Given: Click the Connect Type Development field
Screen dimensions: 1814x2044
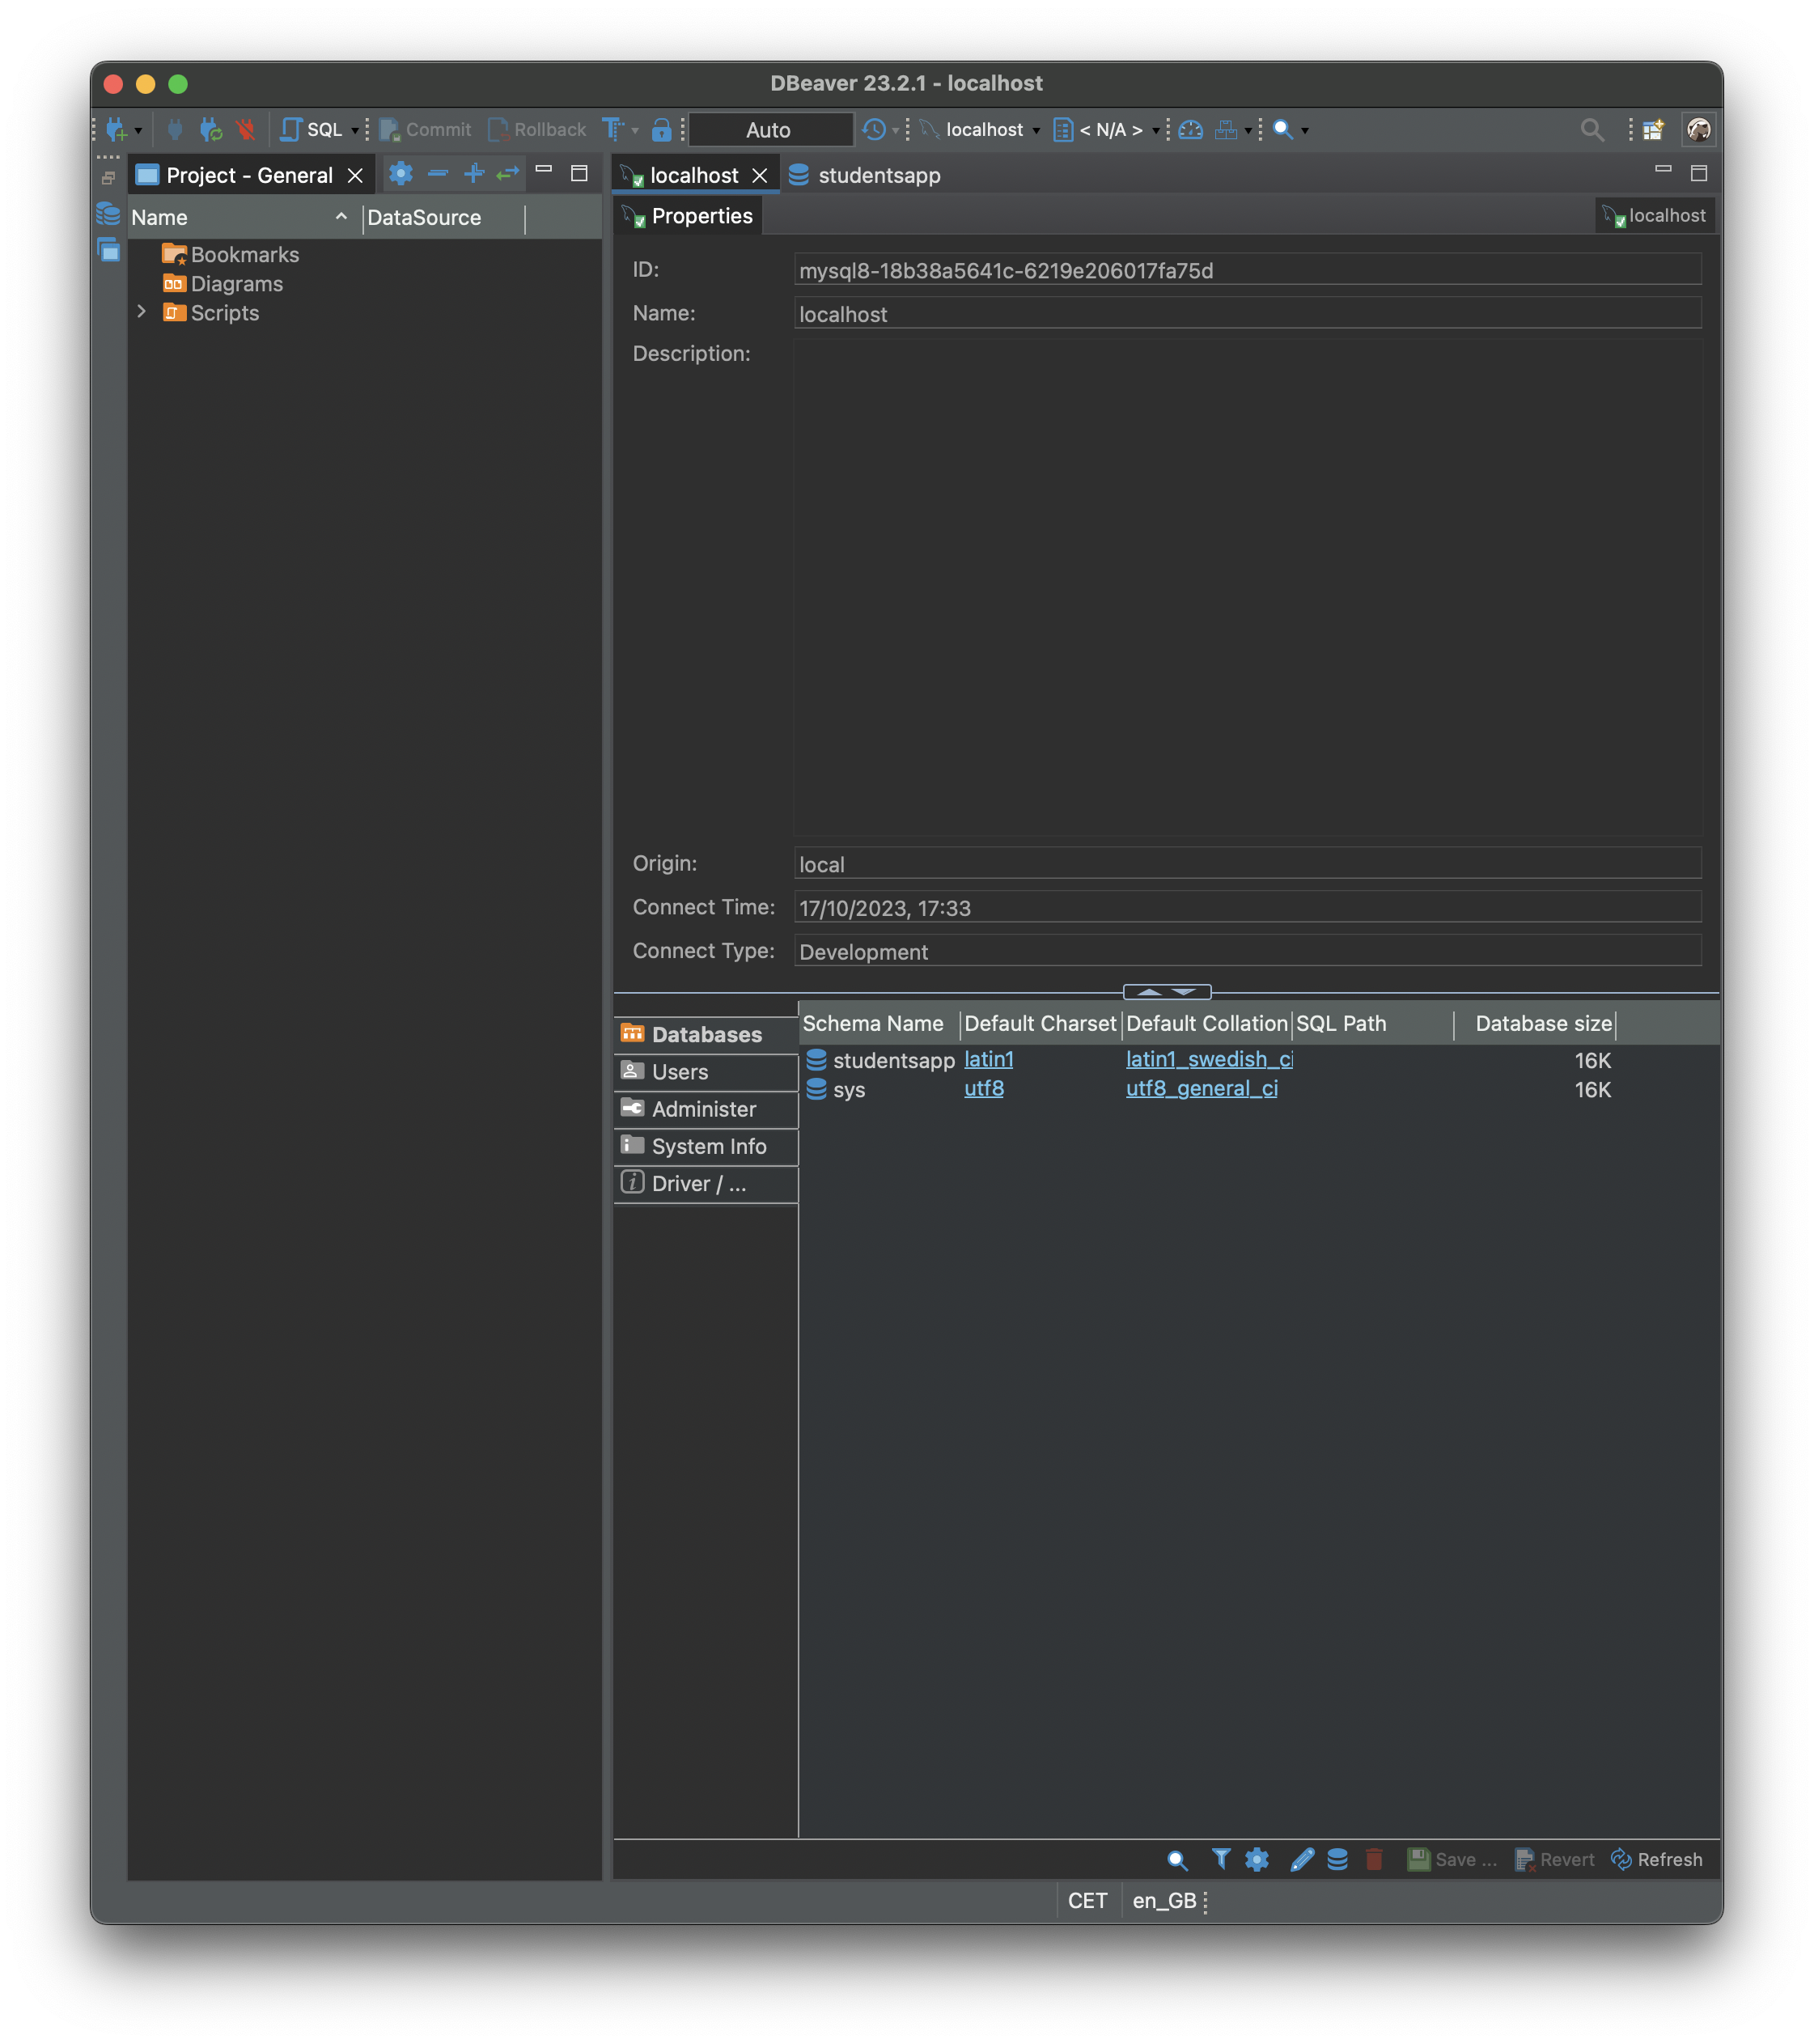Looking at the screenshot, I should tap(1247, 951).
